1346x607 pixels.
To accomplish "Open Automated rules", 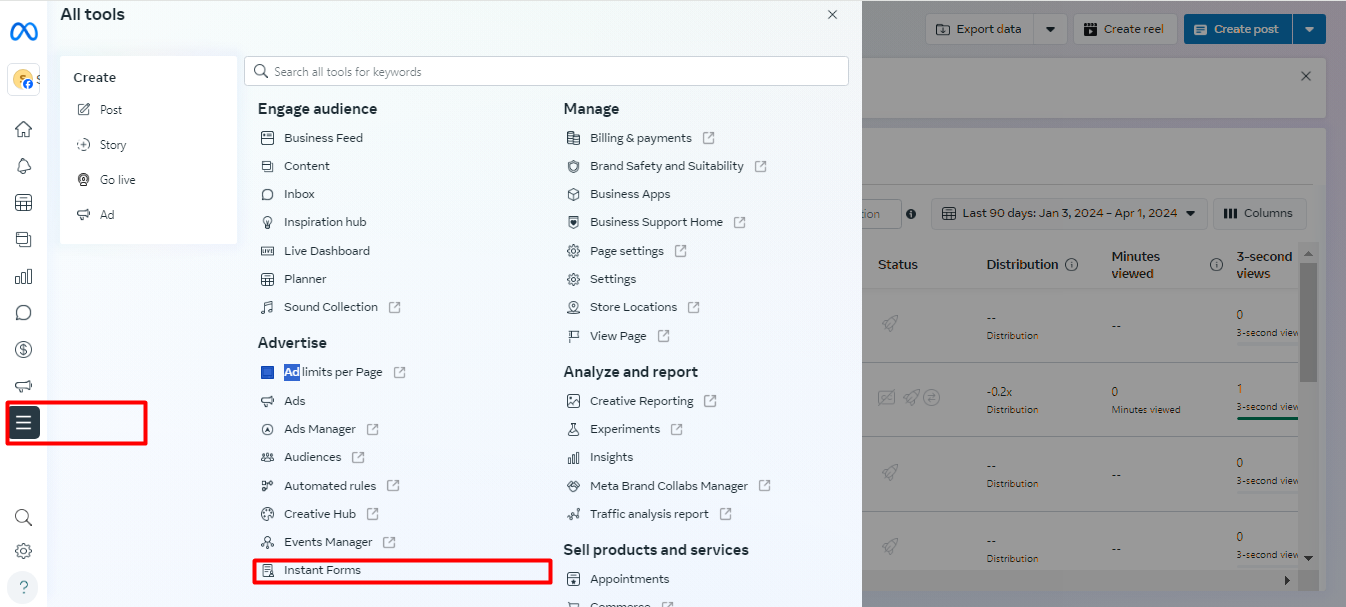I will 330,486.
